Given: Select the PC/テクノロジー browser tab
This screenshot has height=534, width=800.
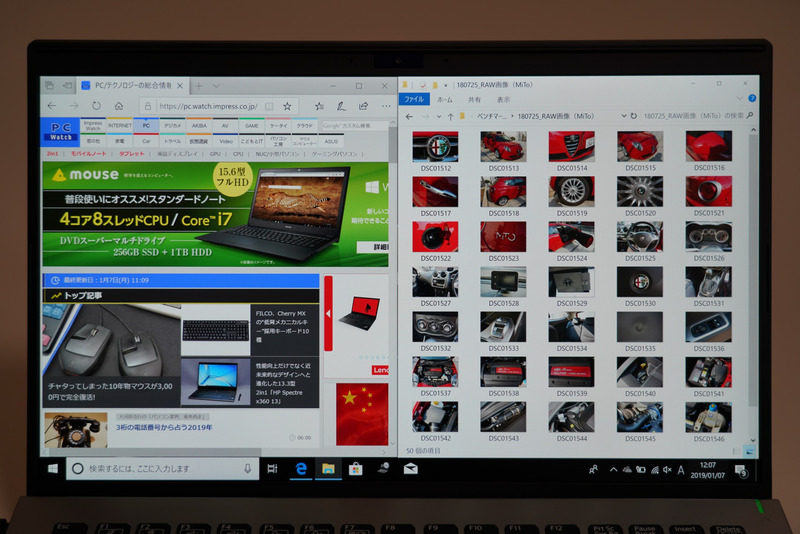Looking at the screenshot, I should click(132, 86).
